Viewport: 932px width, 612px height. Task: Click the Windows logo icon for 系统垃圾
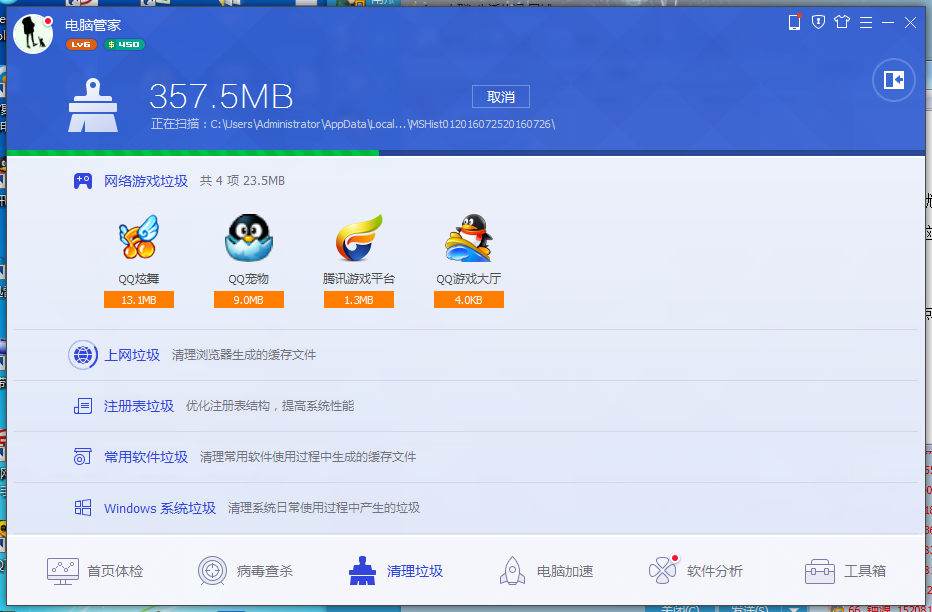pos(83,508)
